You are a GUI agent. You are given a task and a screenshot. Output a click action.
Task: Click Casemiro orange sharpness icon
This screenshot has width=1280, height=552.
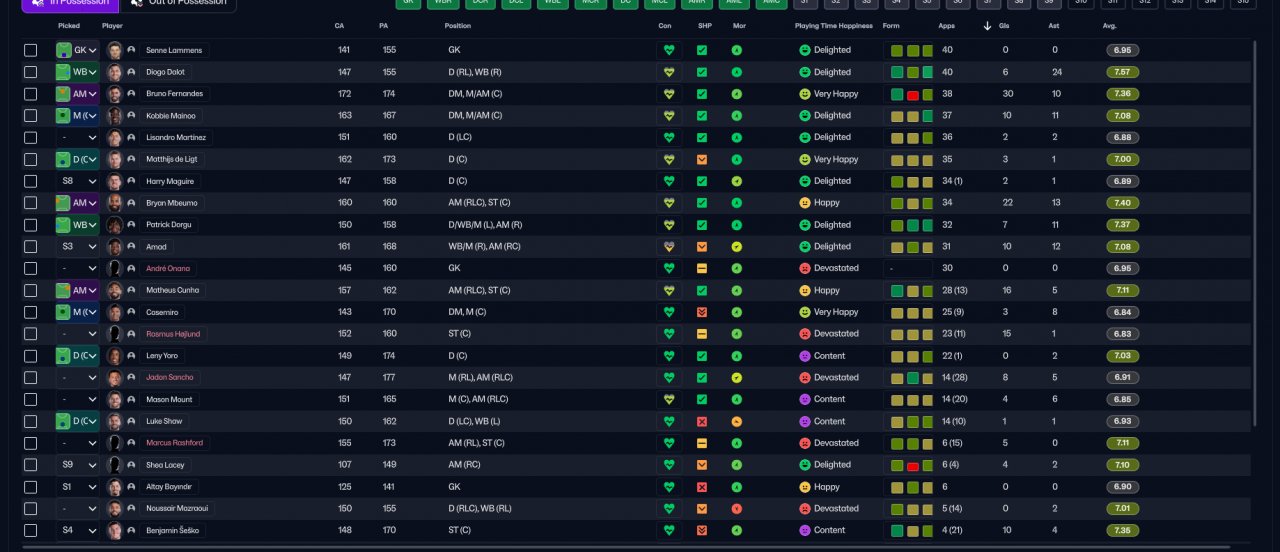pos(702,312)
